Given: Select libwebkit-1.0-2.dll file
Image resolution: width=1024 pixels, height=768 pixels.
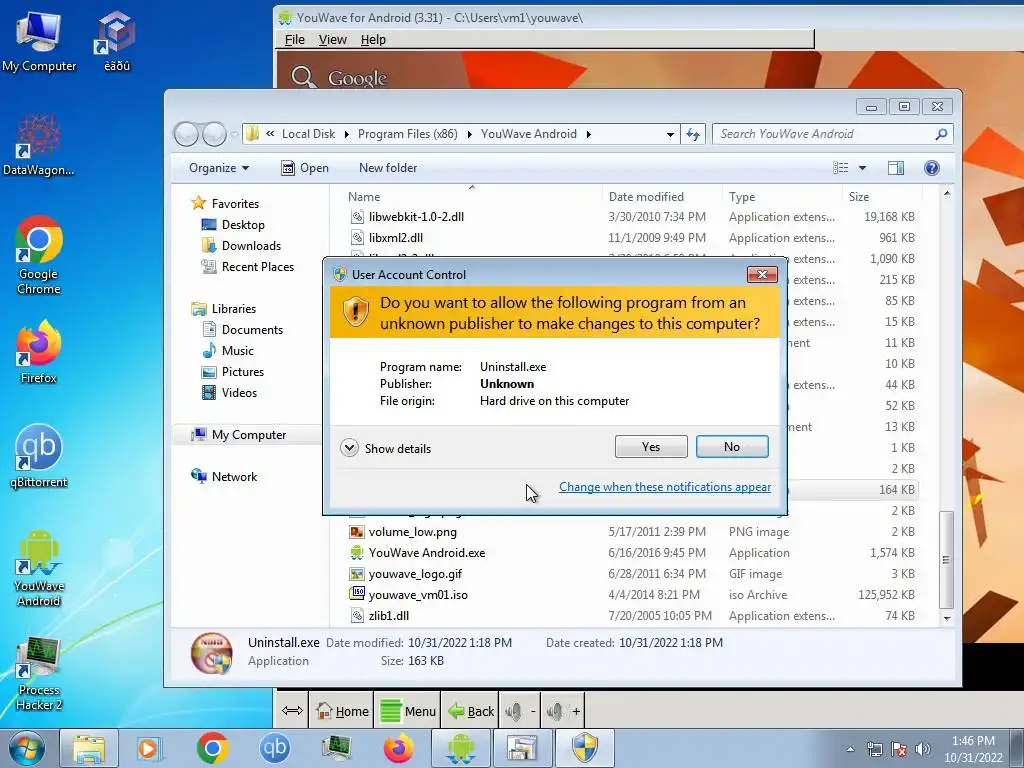Looking at the screenshot, I should [x=416, y=217].
